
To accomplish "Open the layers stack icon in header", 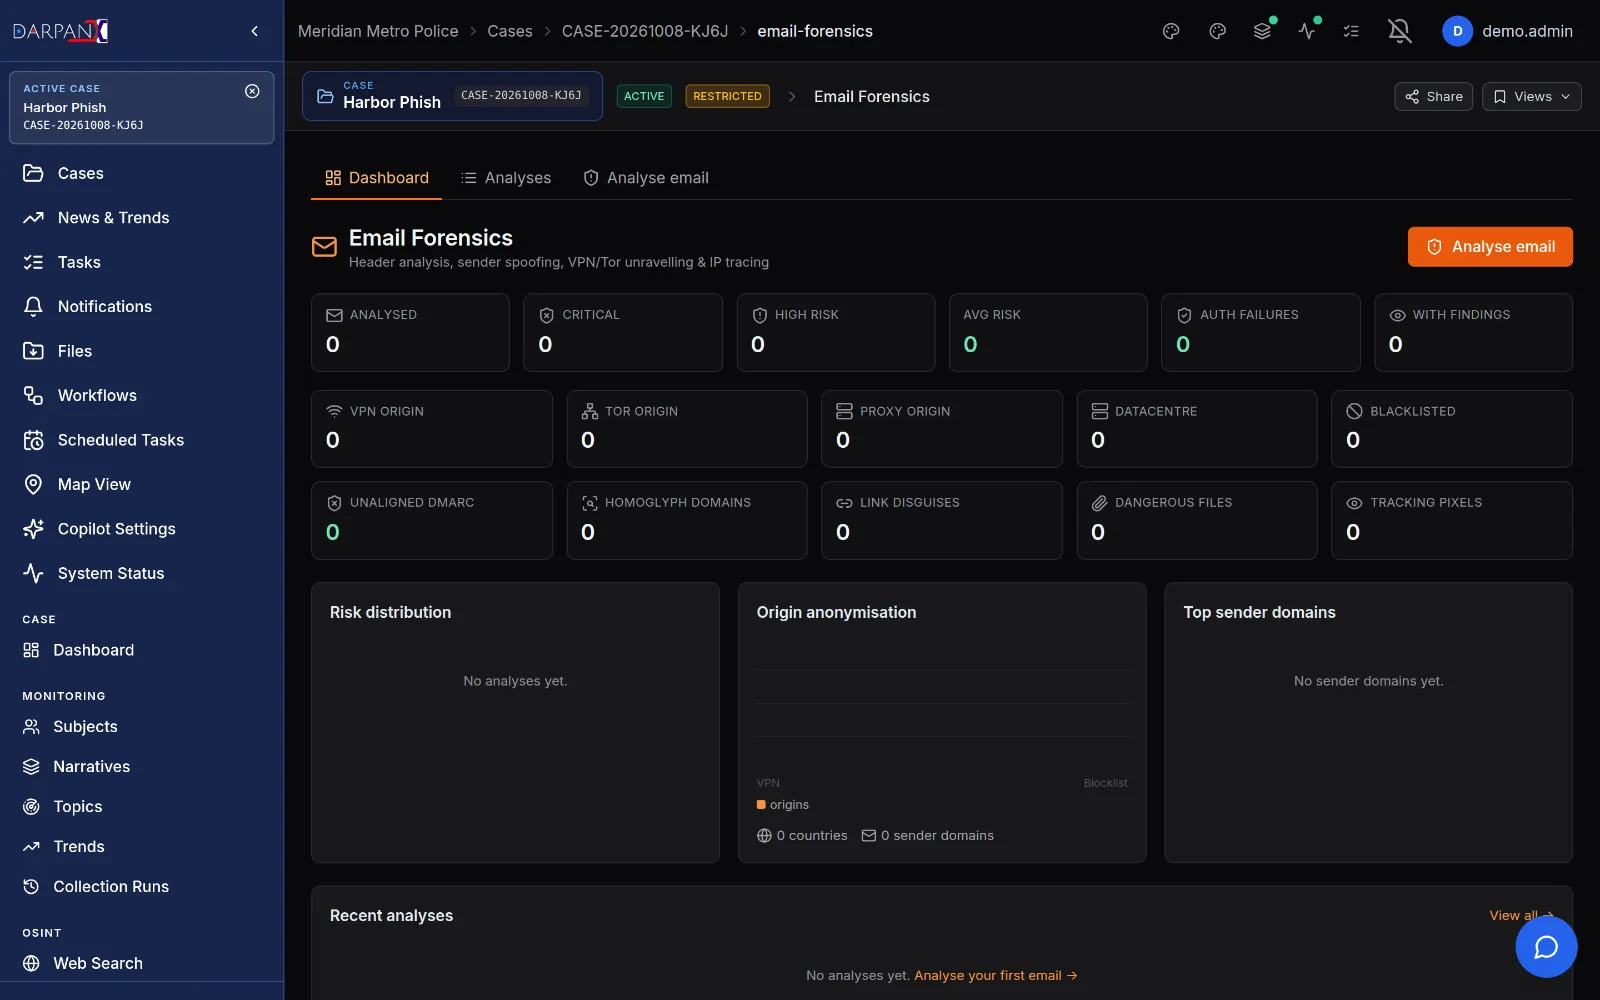I will tap(1262, 31).
